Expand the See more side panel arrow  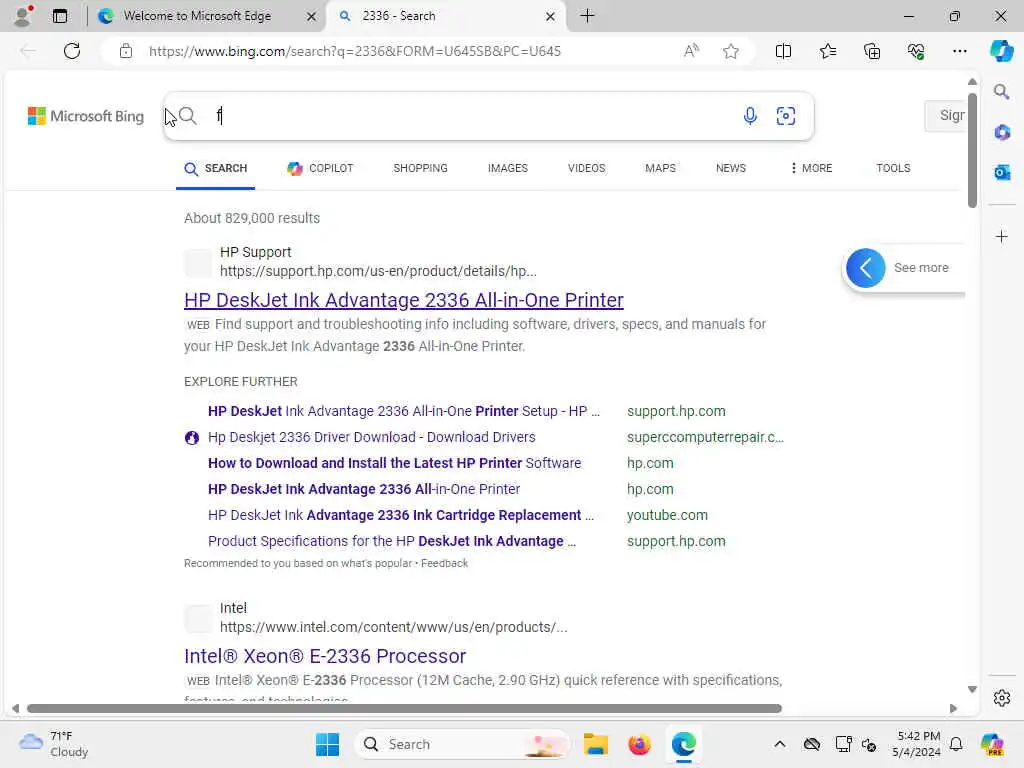click(x=865, y=268)
